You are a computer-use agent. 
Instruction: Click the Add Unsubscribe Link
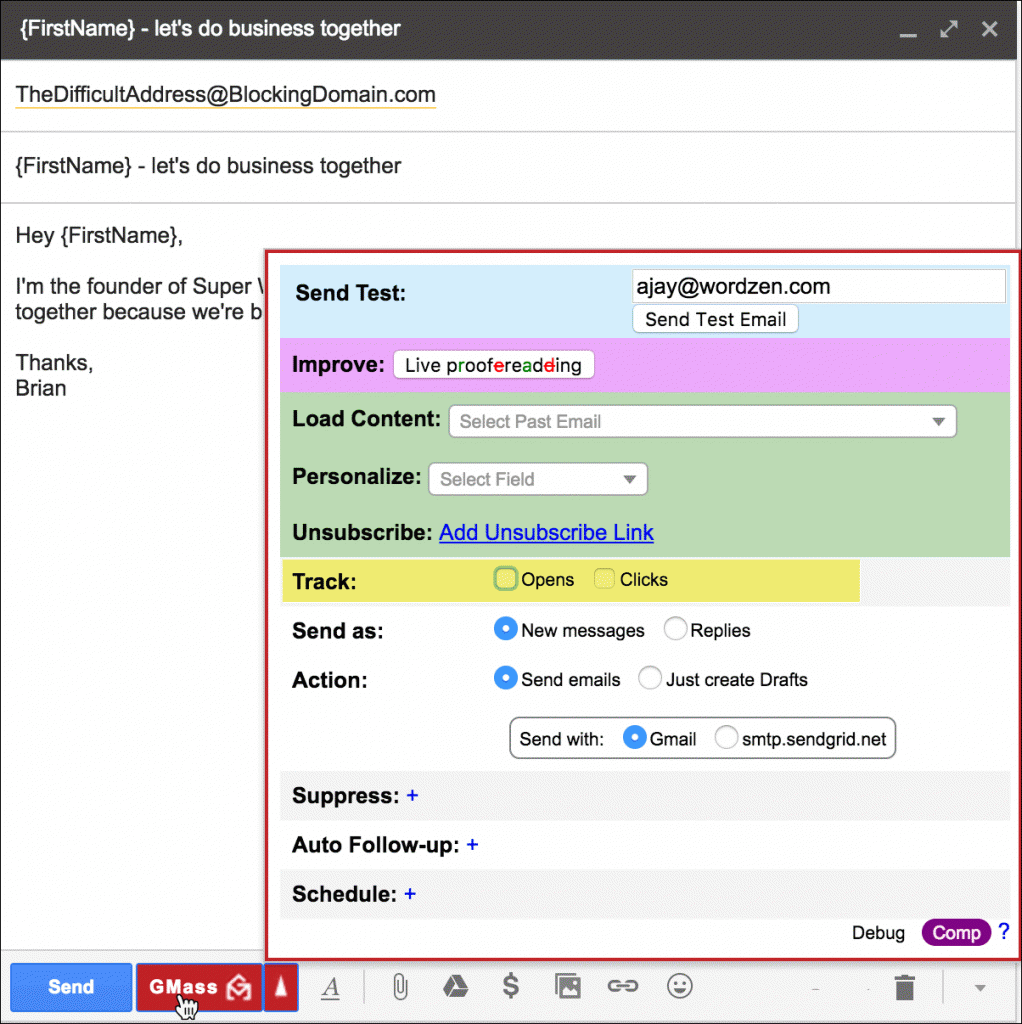tap(546, 533)
